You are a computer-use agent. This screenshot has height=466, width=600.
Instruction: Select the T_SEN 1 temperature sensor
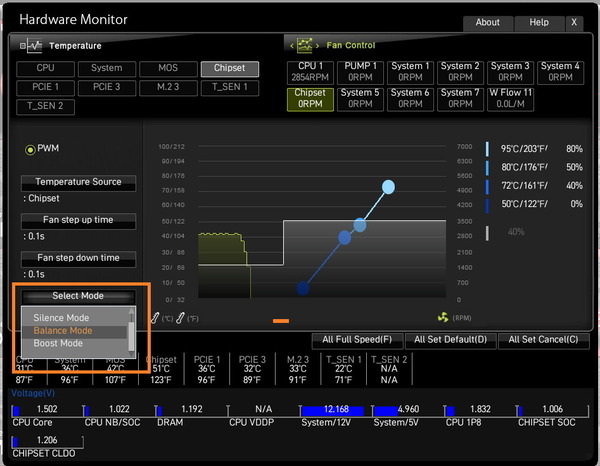230,88
